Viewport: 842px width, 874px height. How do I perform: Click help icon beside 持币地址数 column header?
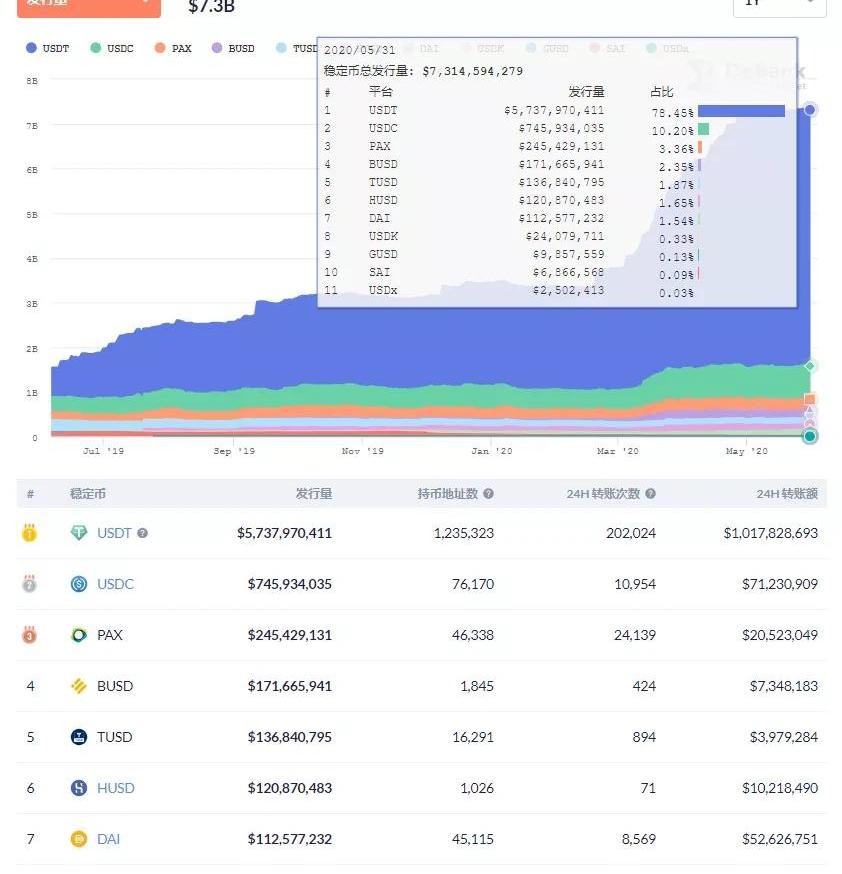(x=488, y=494)
